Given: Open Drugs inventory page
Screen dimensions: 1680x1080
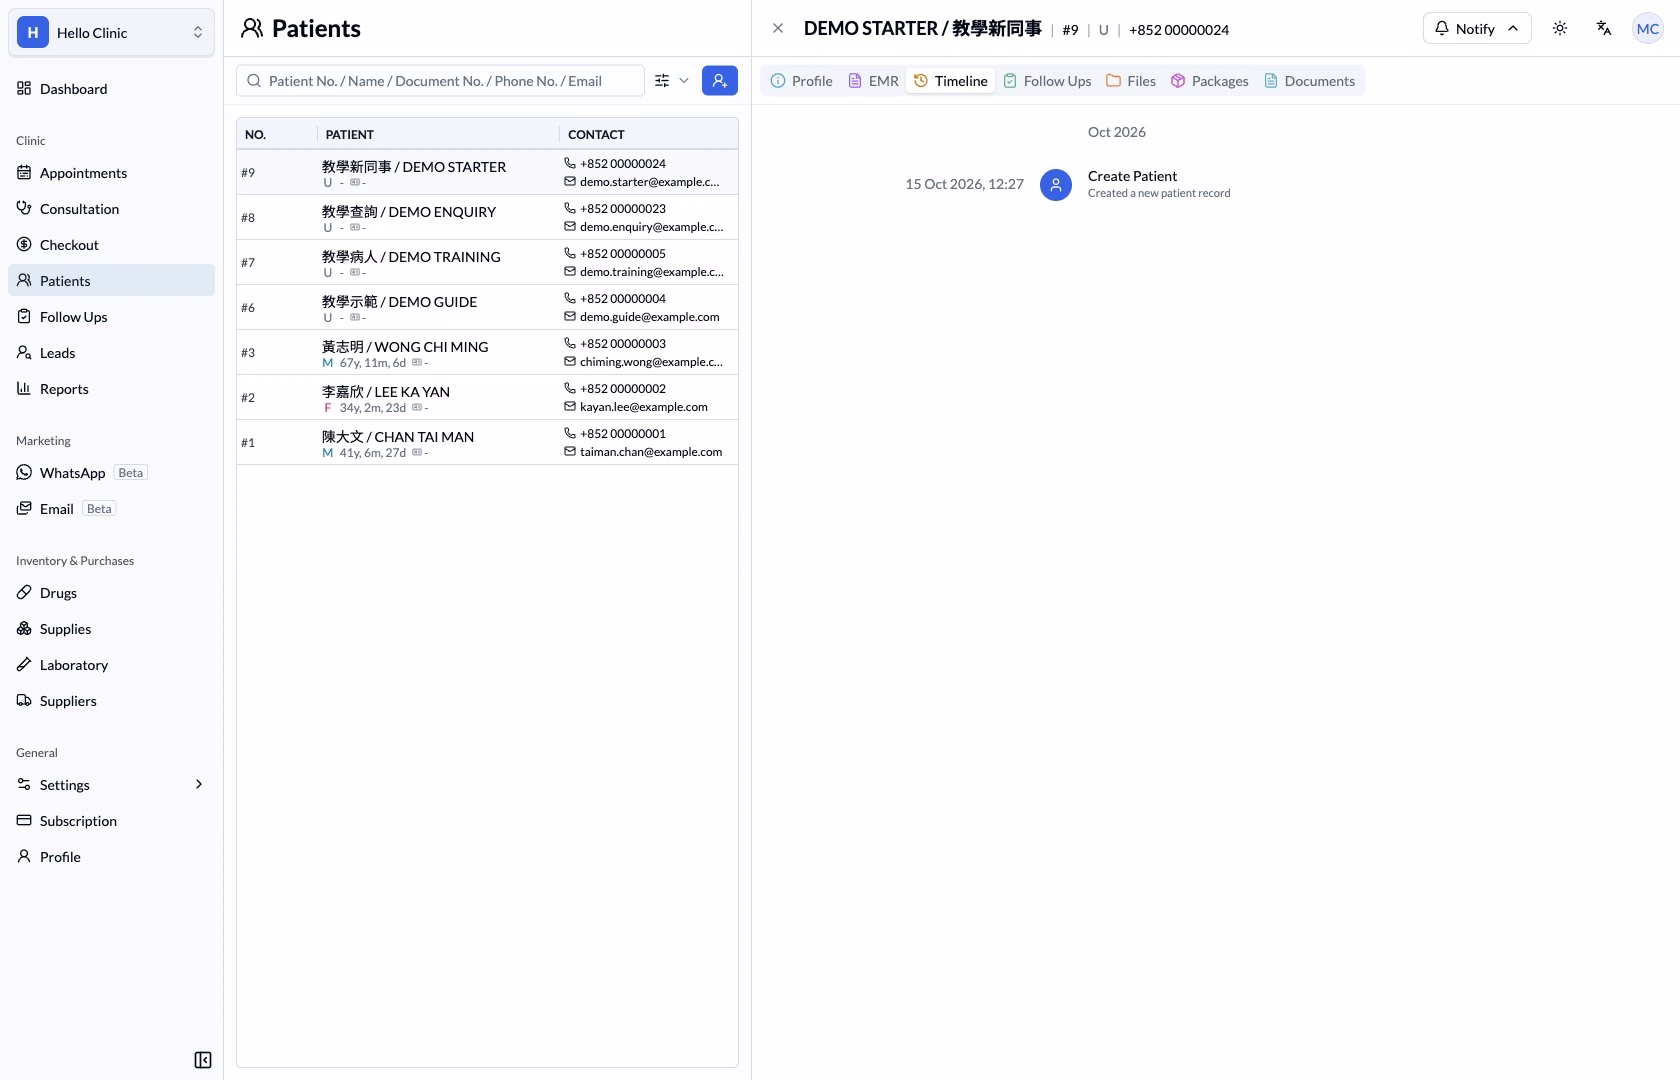Looking at the screenshot, I should click(111, 593).
